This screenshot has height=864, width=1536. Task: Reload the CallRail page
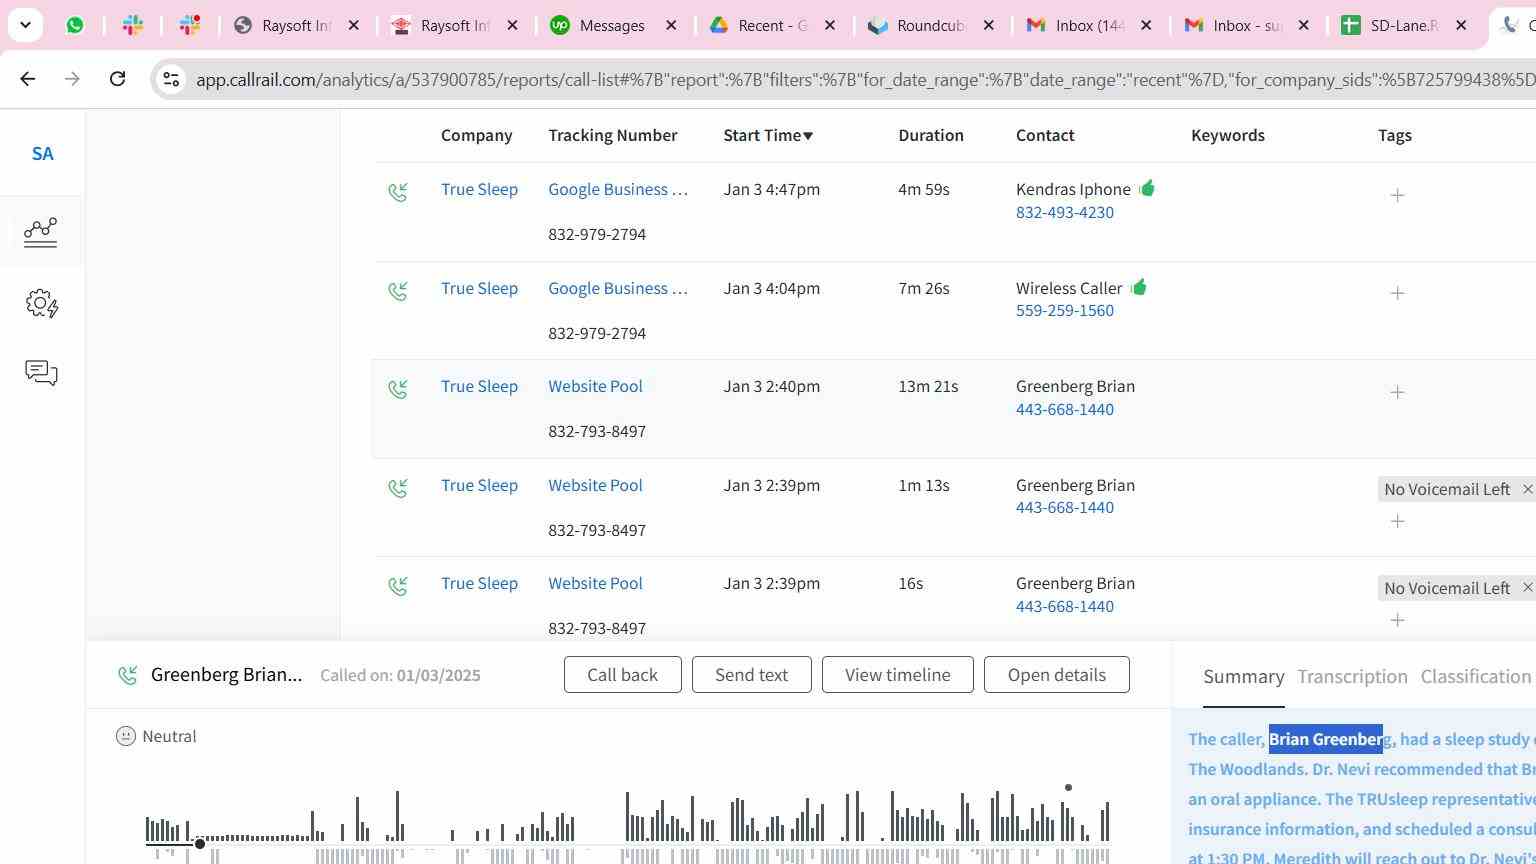pos(117,79)
